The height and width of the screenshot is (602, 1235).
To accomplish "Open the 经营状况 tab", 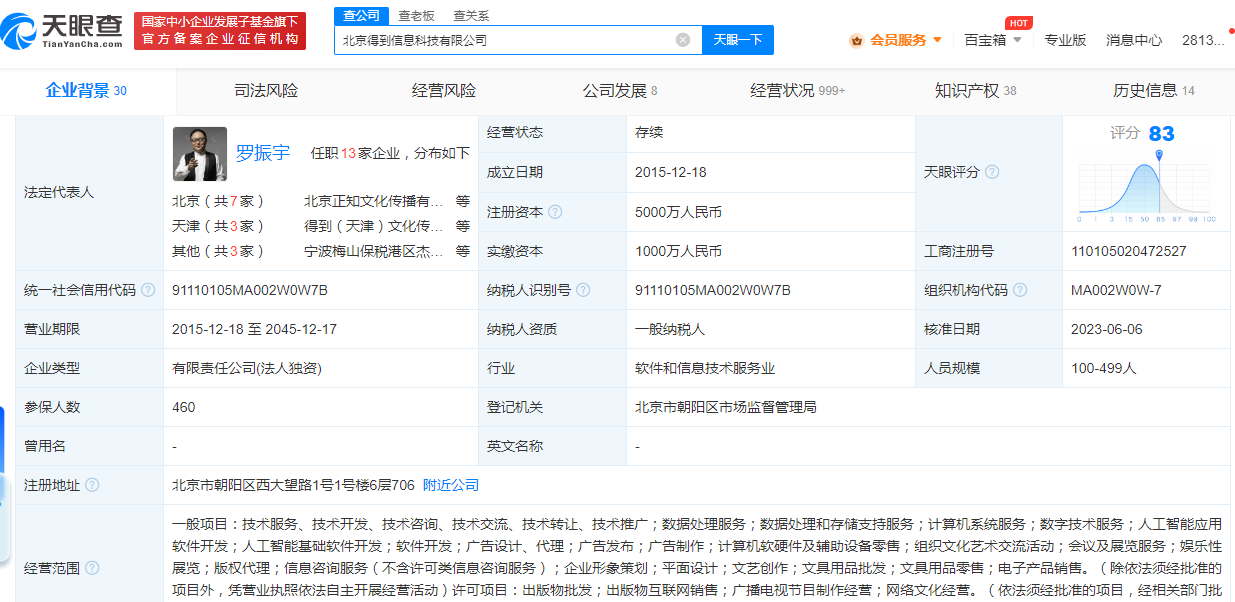I will tap(798, 91).
